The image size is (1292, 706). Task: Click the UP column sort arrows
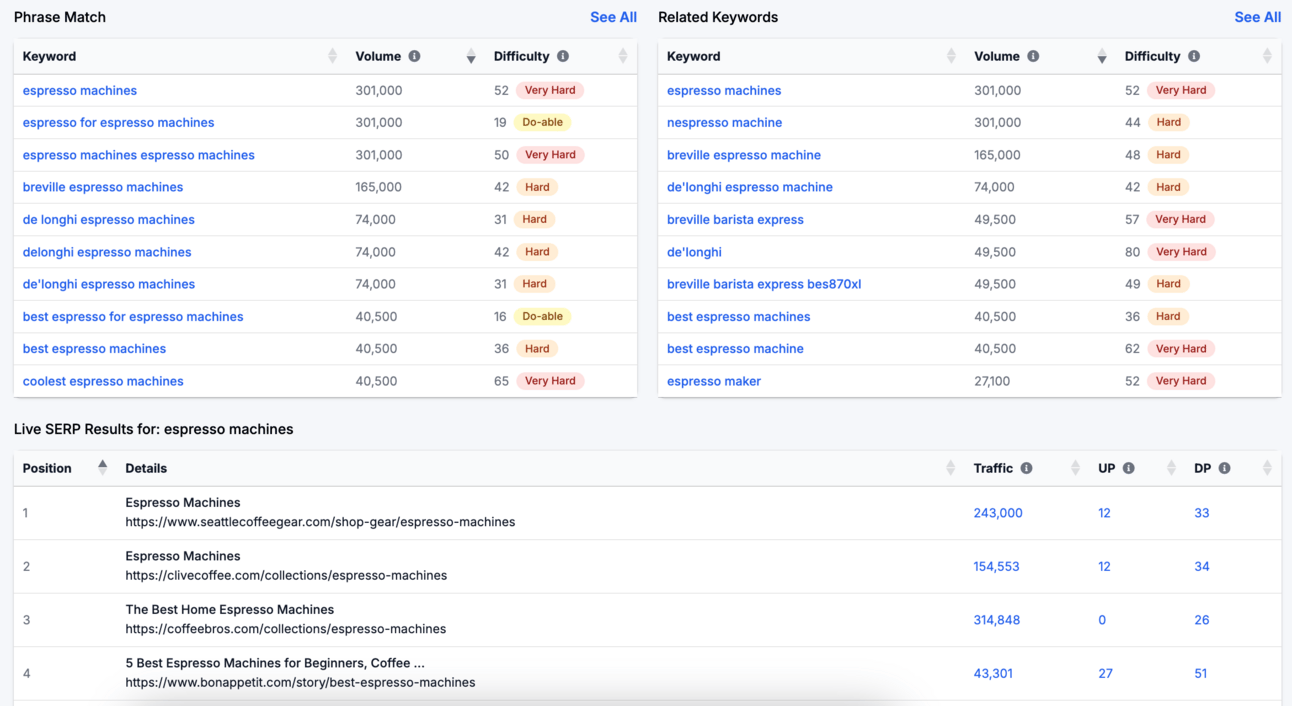point(1171,468)
